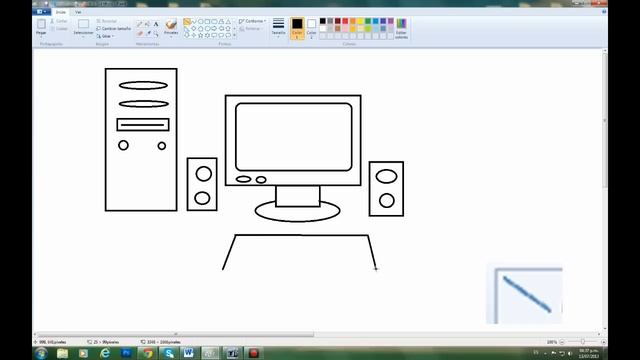
Task: Open Skype from taskbar
Action: 169,353
